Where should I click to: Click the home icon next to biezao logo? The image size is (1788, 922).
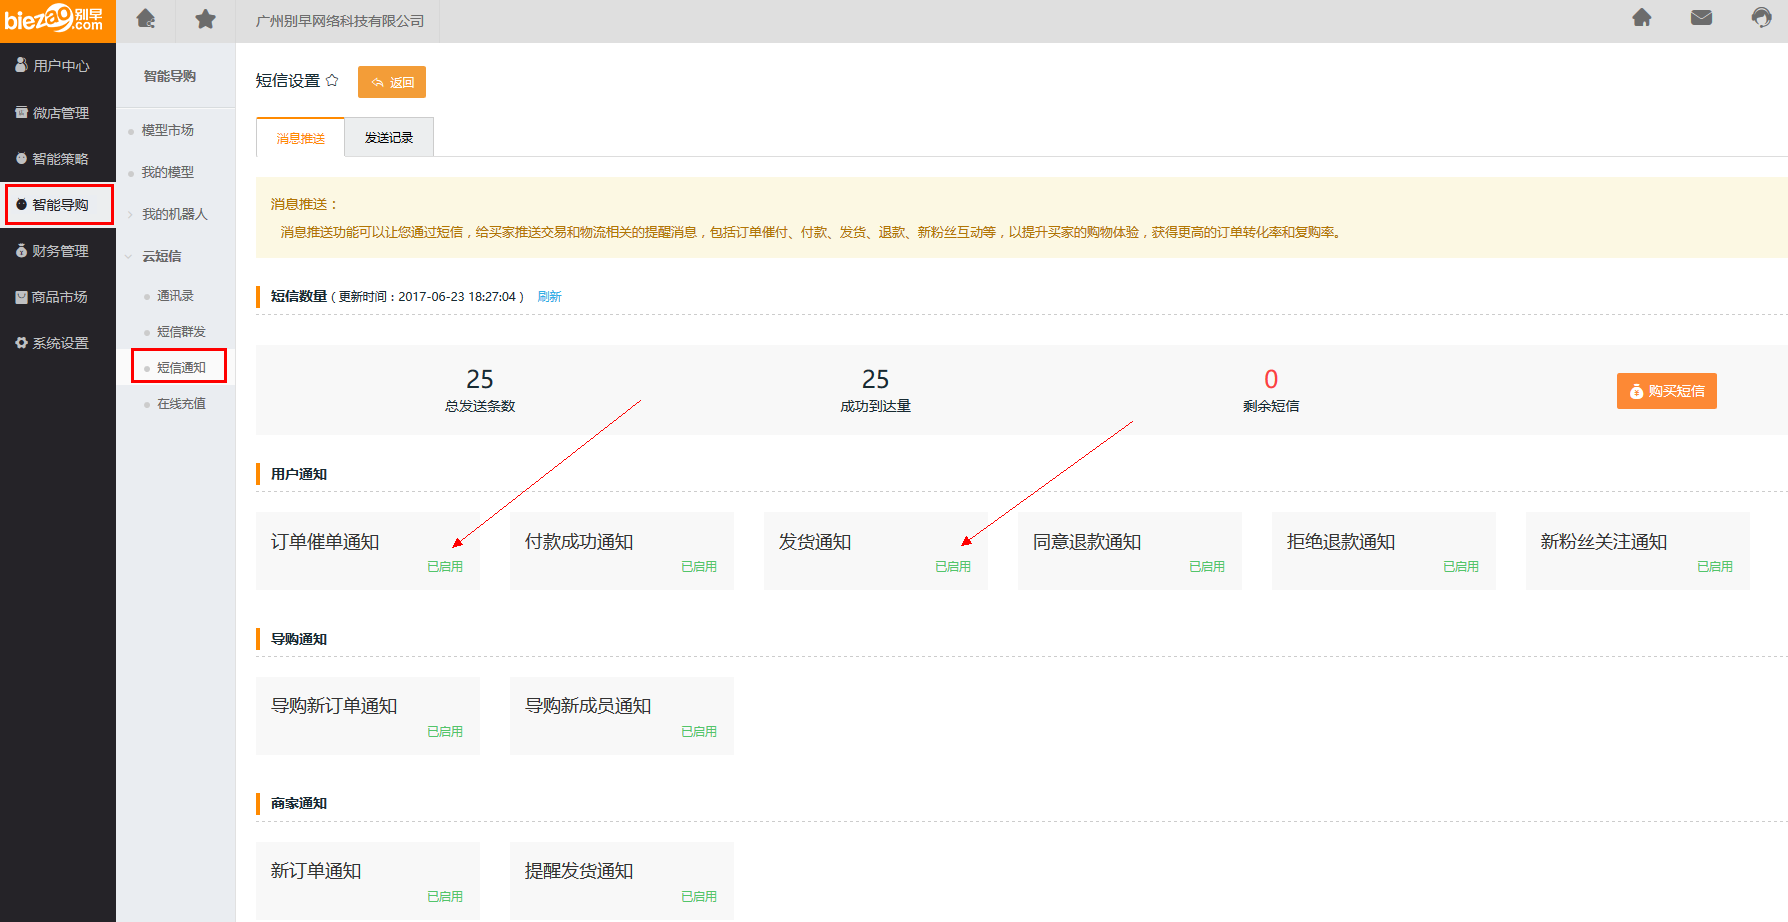(146, 19)
